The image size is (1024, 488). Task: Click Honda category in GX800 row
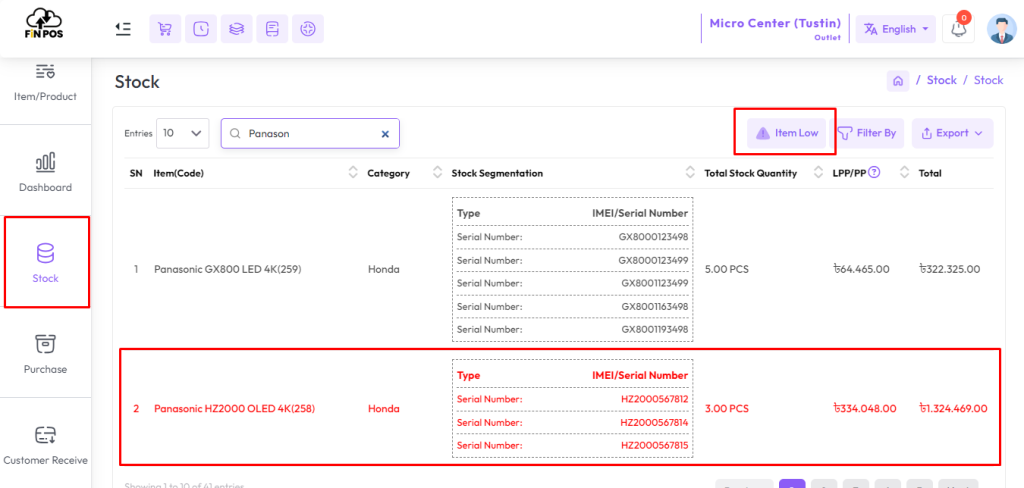tap(383, 269)
